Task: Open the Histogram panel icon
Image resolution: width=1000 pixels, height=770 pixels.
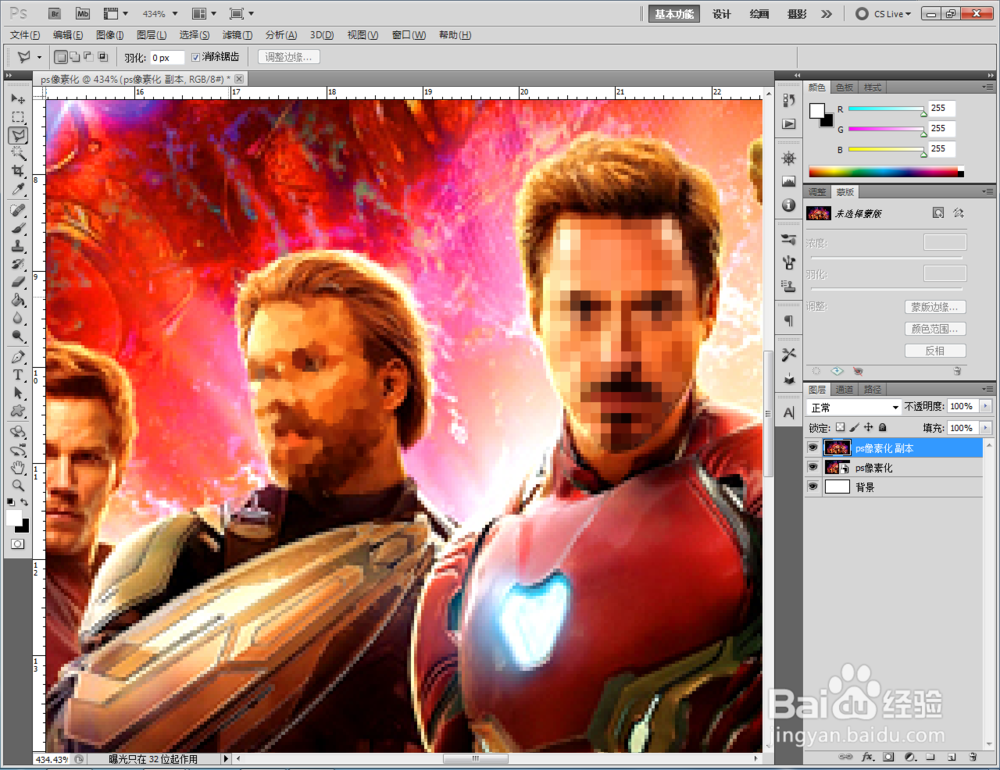Action: (789, 182)
